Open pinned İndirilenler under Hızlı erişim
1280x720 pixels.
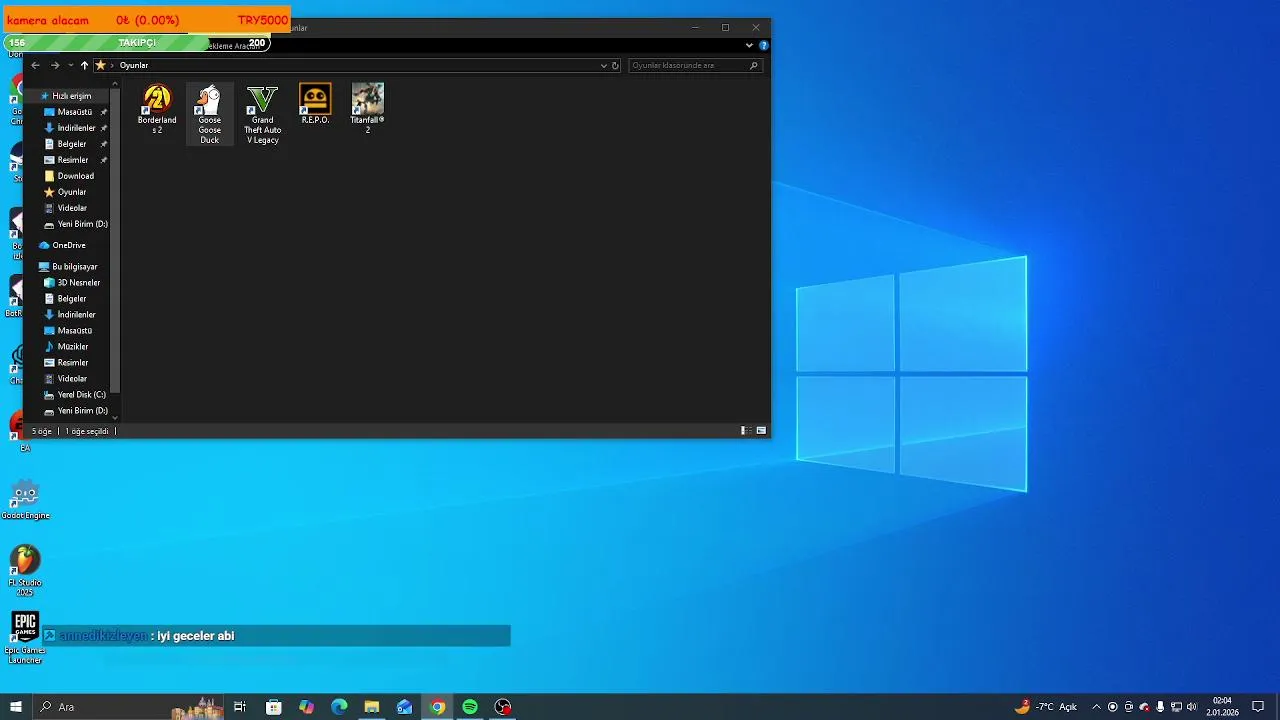tap(76, 128)
